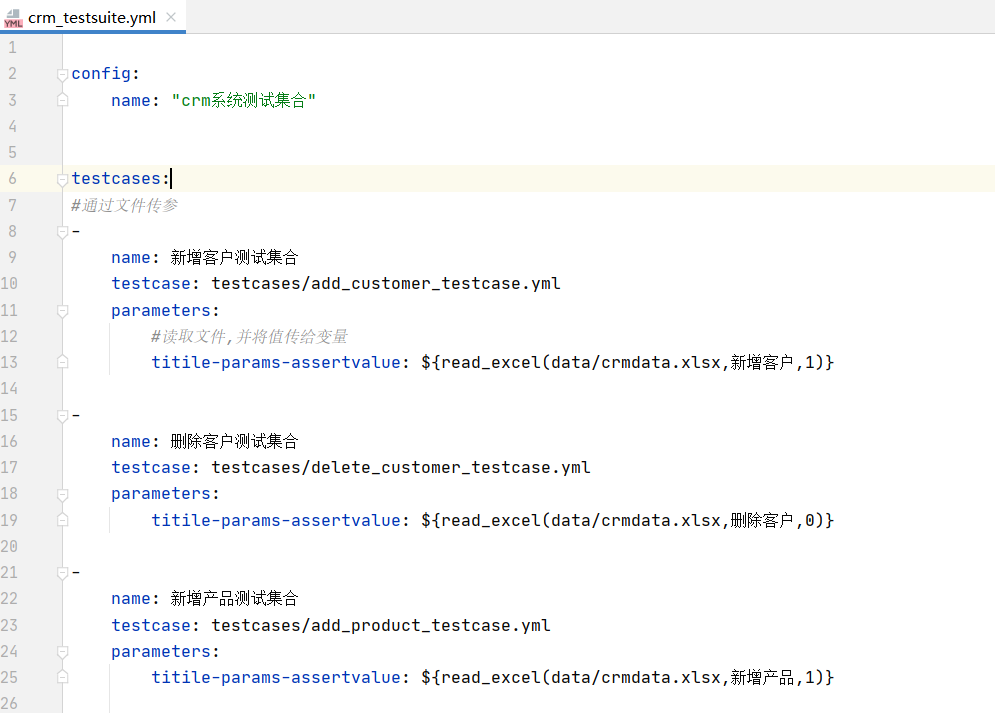The image size is (995, 713).
Task: Click the testcases/delete_customer_testcase.yml path
Action: (400, 468)
